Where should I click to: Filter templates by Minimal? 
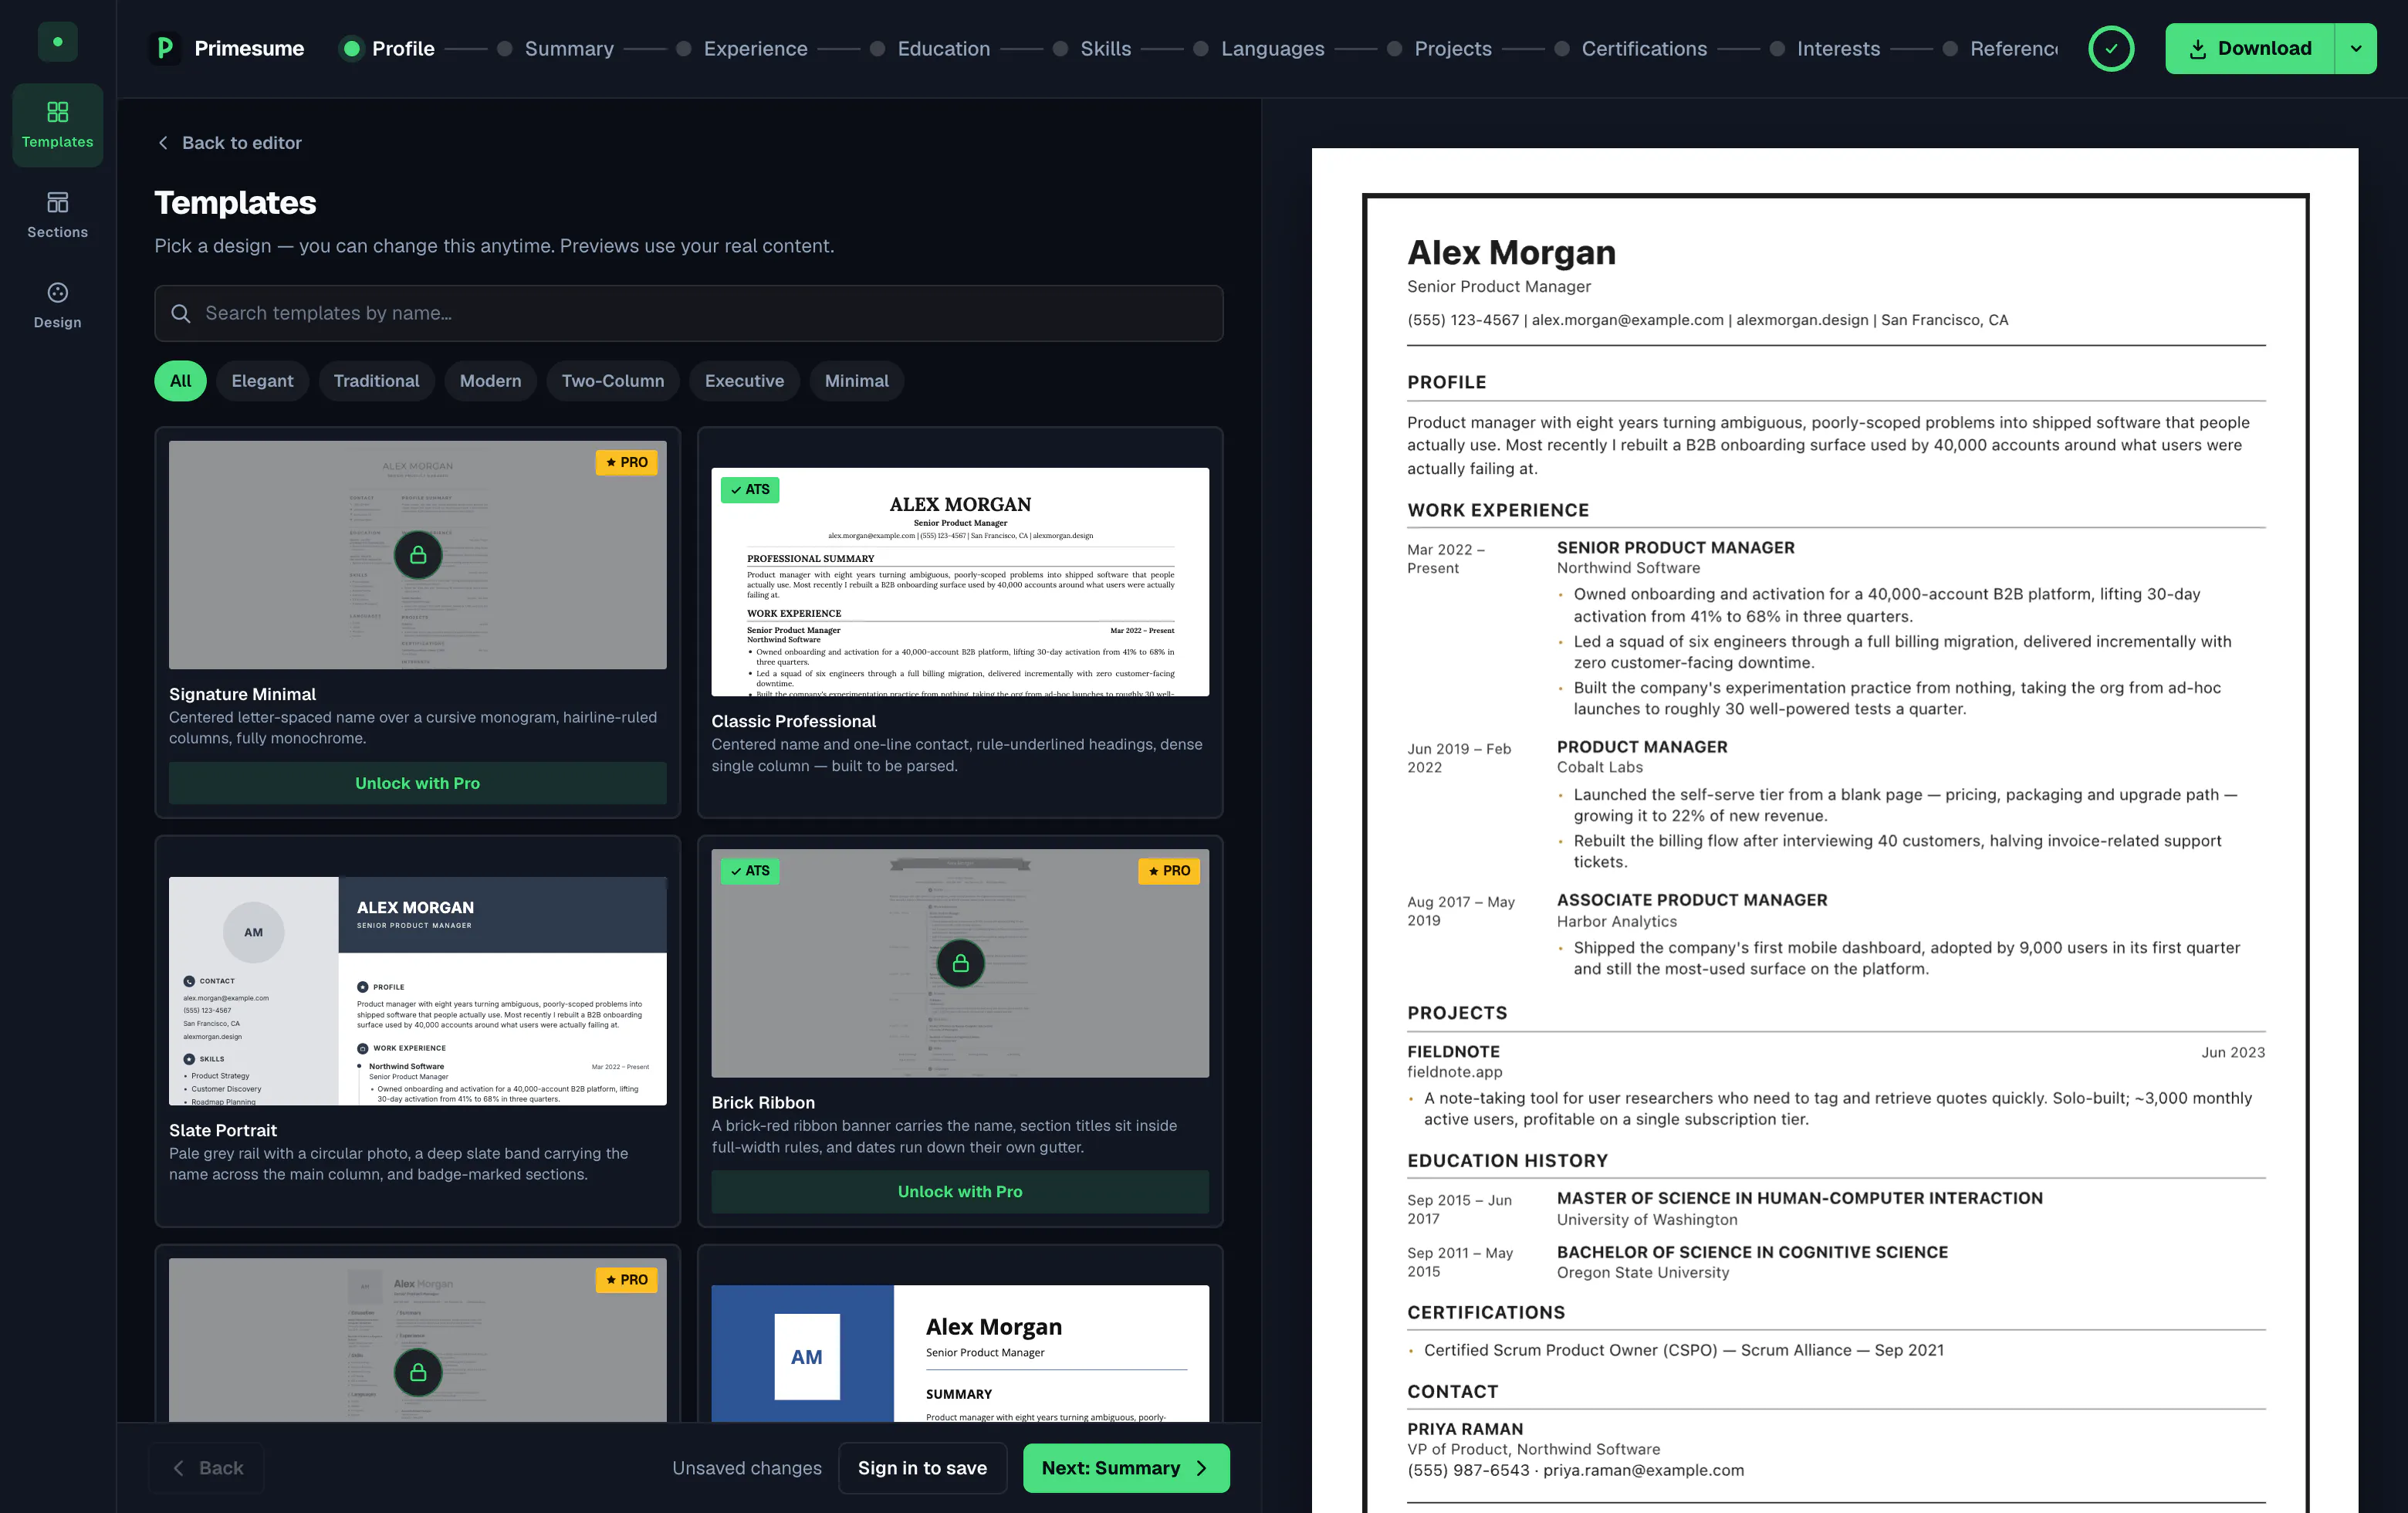[x=856, y=381]
